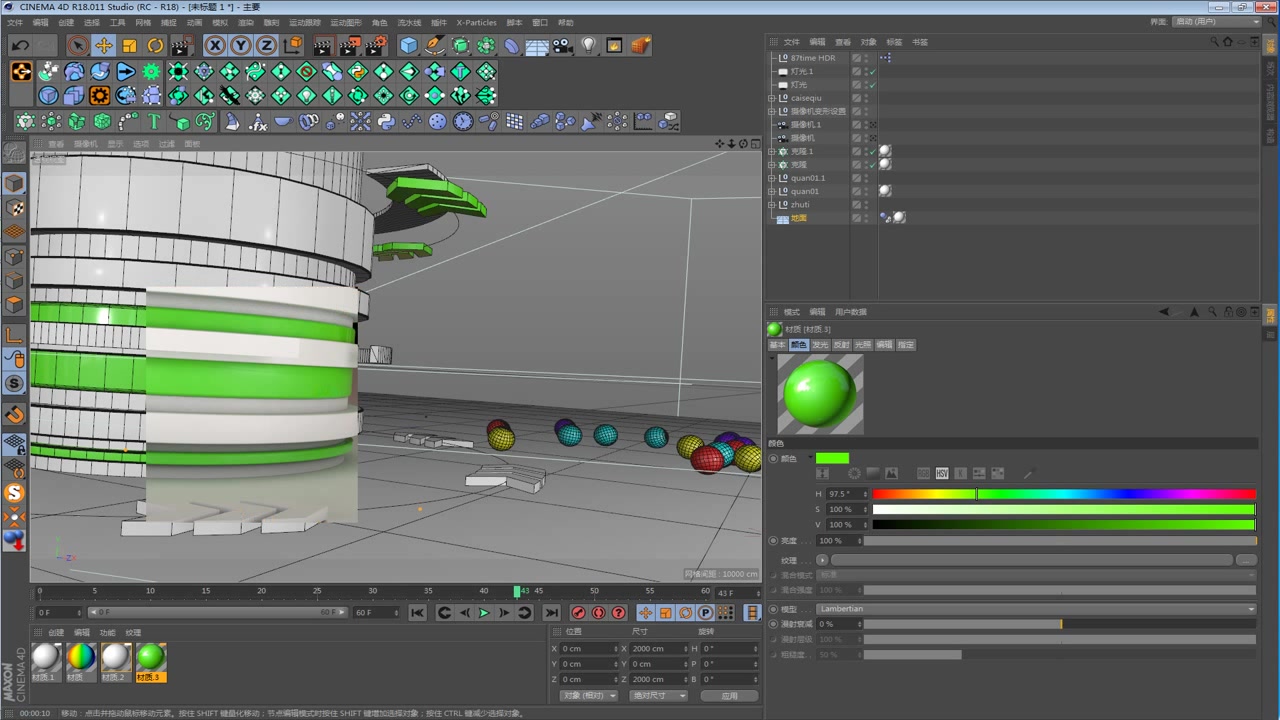Click search icon in Object Manager

pos(1214,42)
